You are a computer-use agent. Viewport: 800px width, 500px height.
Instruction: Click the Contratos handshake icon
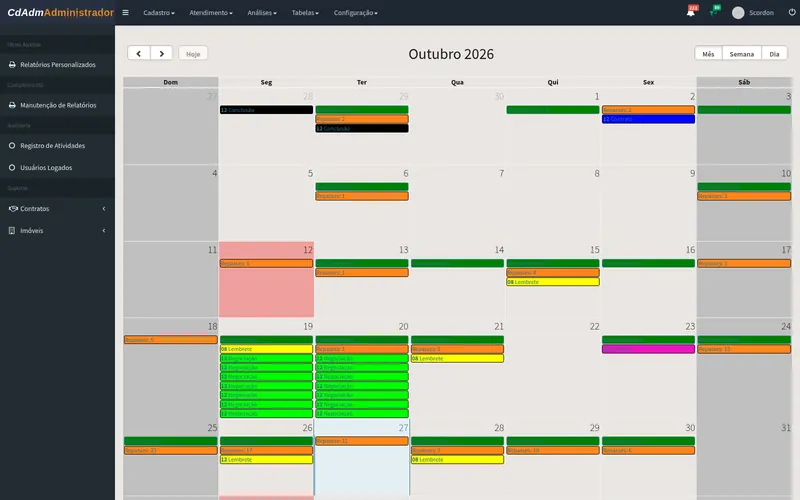(13, 209)
